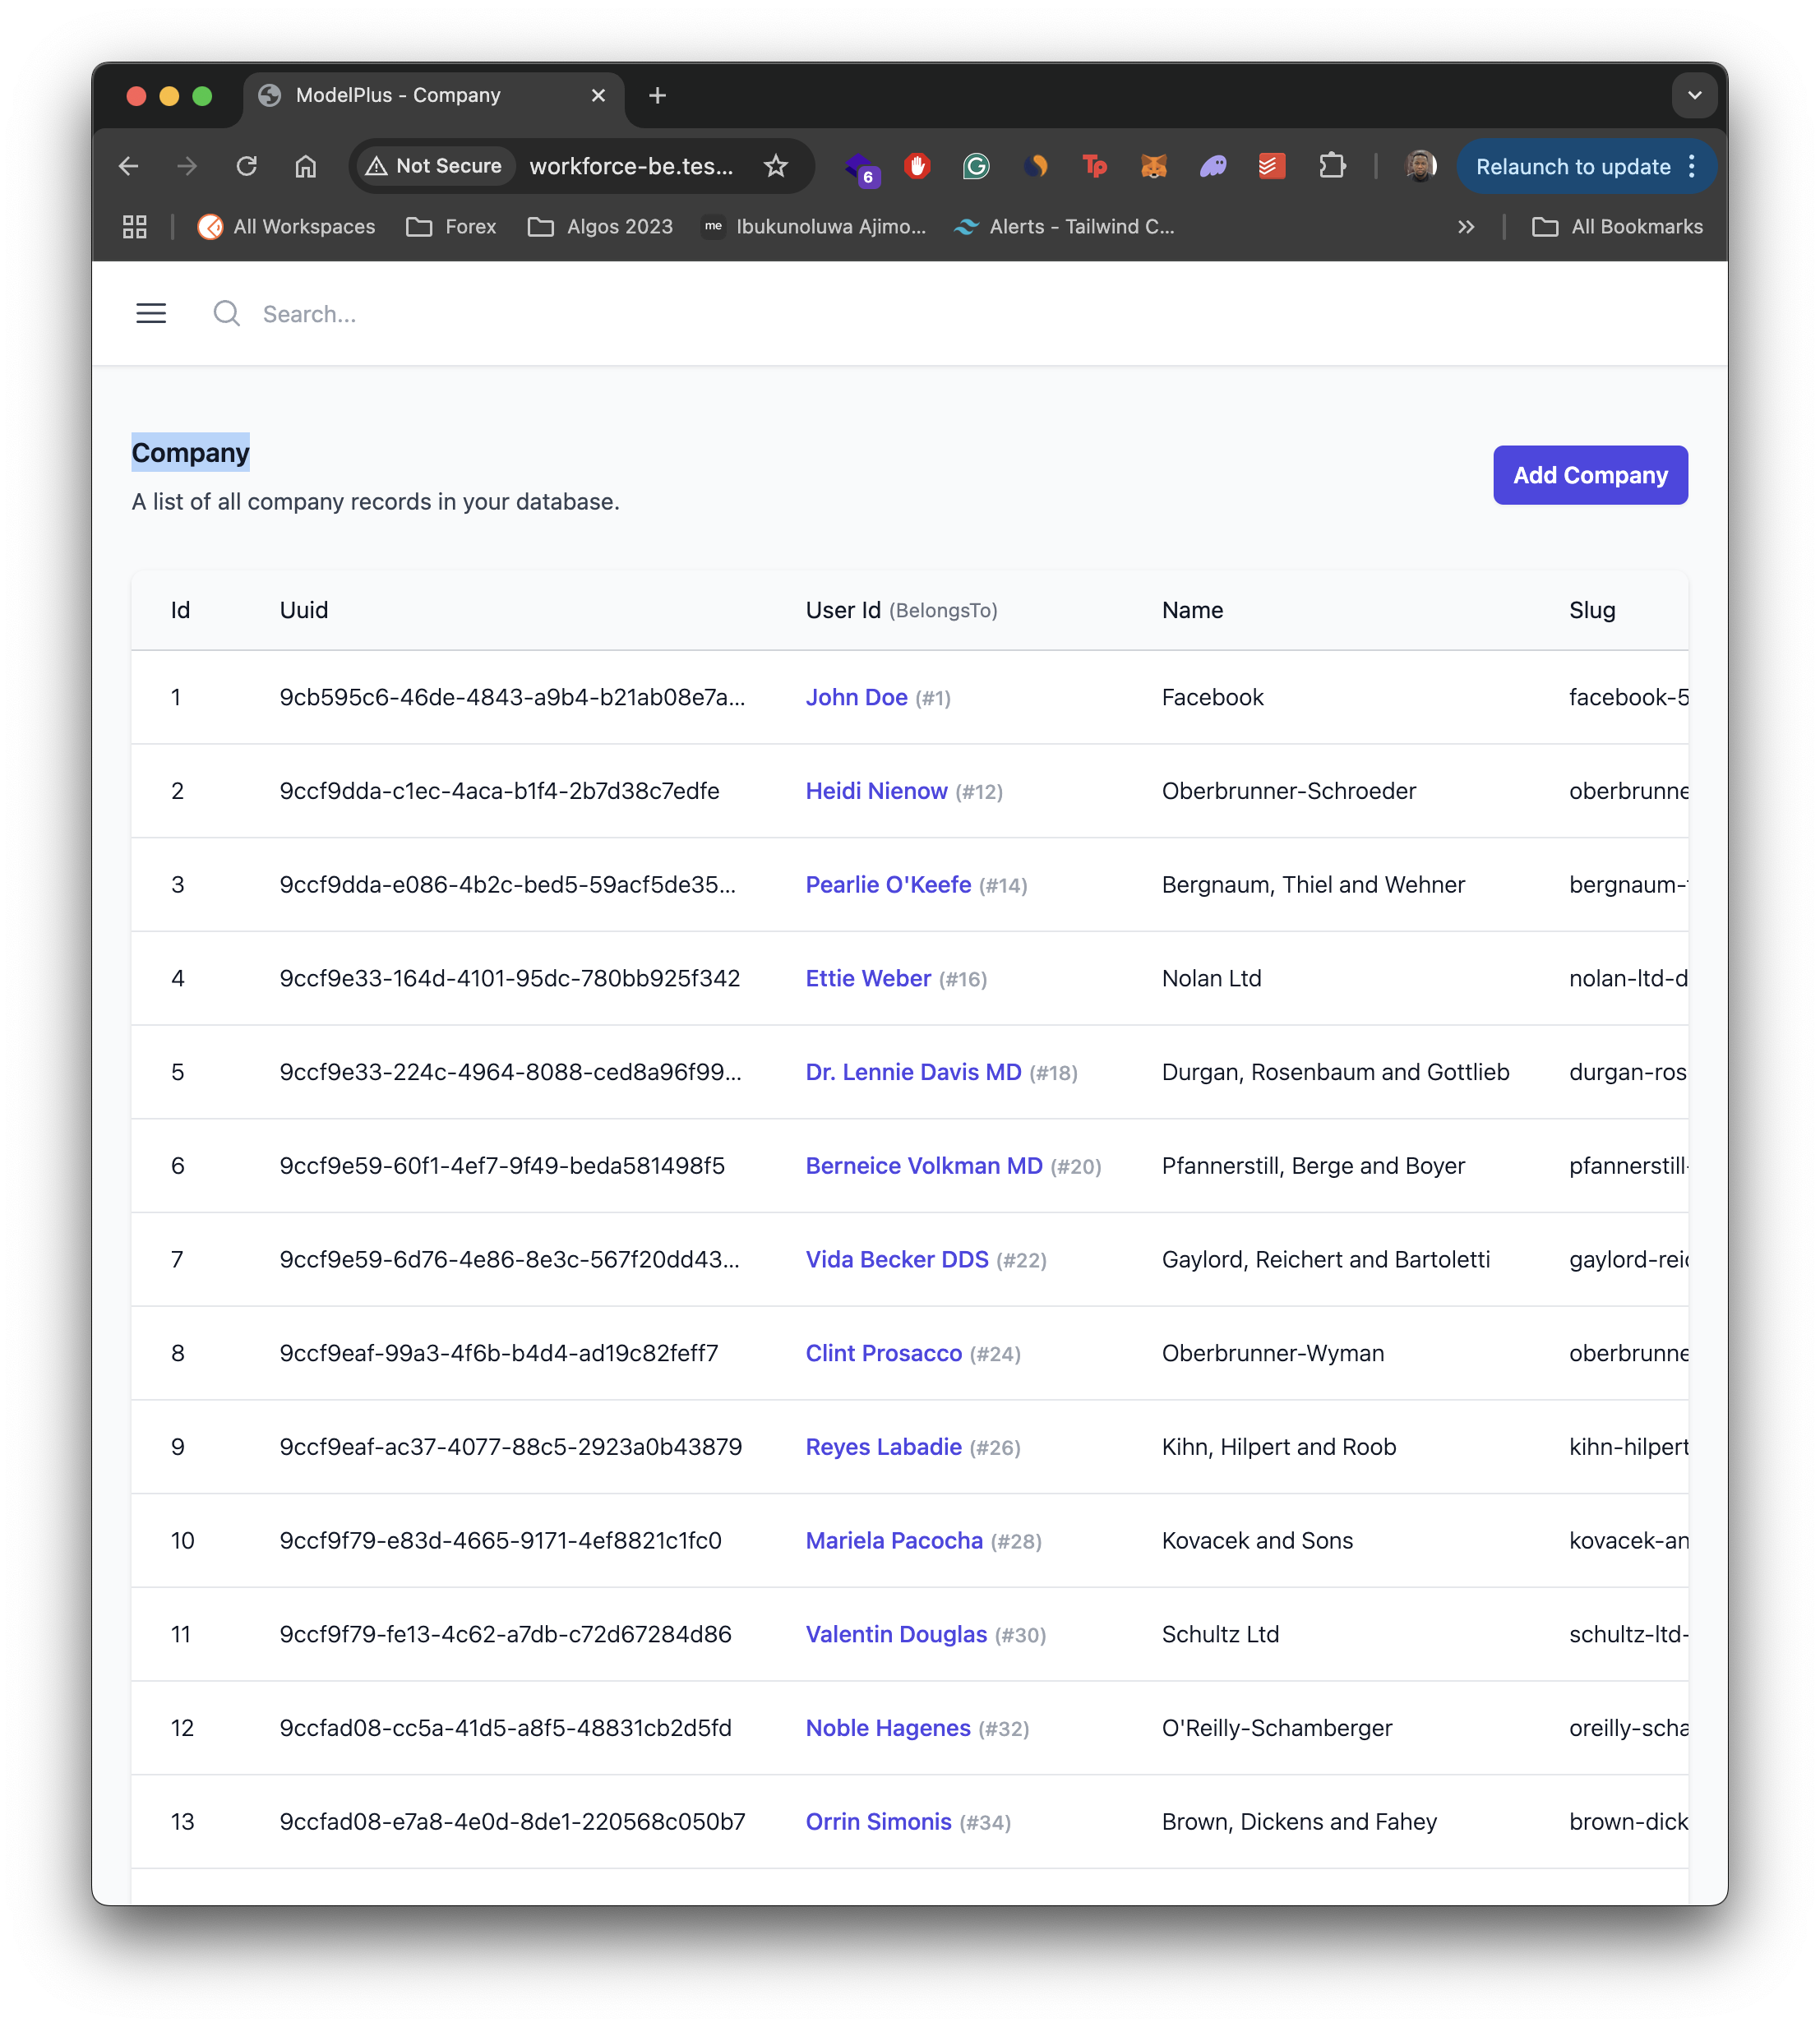Image resolution: width=1820 pixels, height=2027 pixels.
Task: Open a new browser tab
Action: pyautogui.click(x=657, y=96)
